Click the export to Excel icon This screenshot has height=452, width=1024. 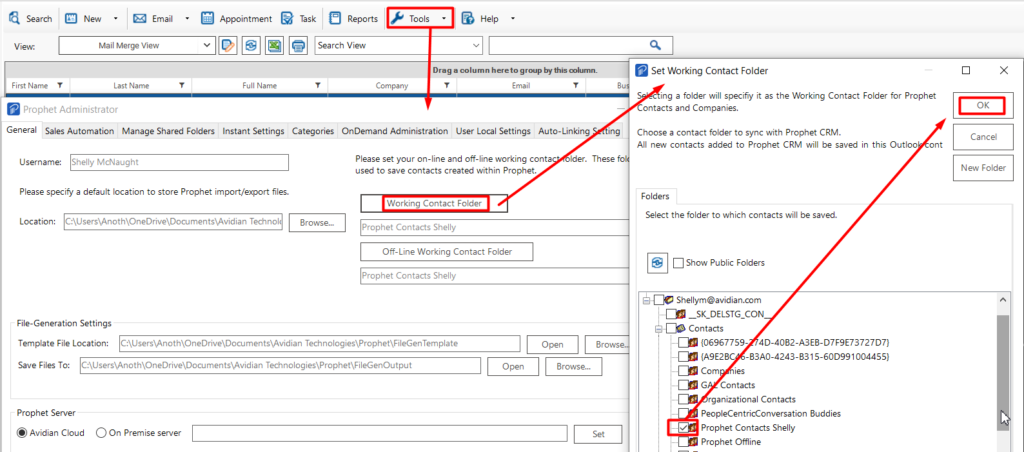pyautogui.click(x=274, y=45)
